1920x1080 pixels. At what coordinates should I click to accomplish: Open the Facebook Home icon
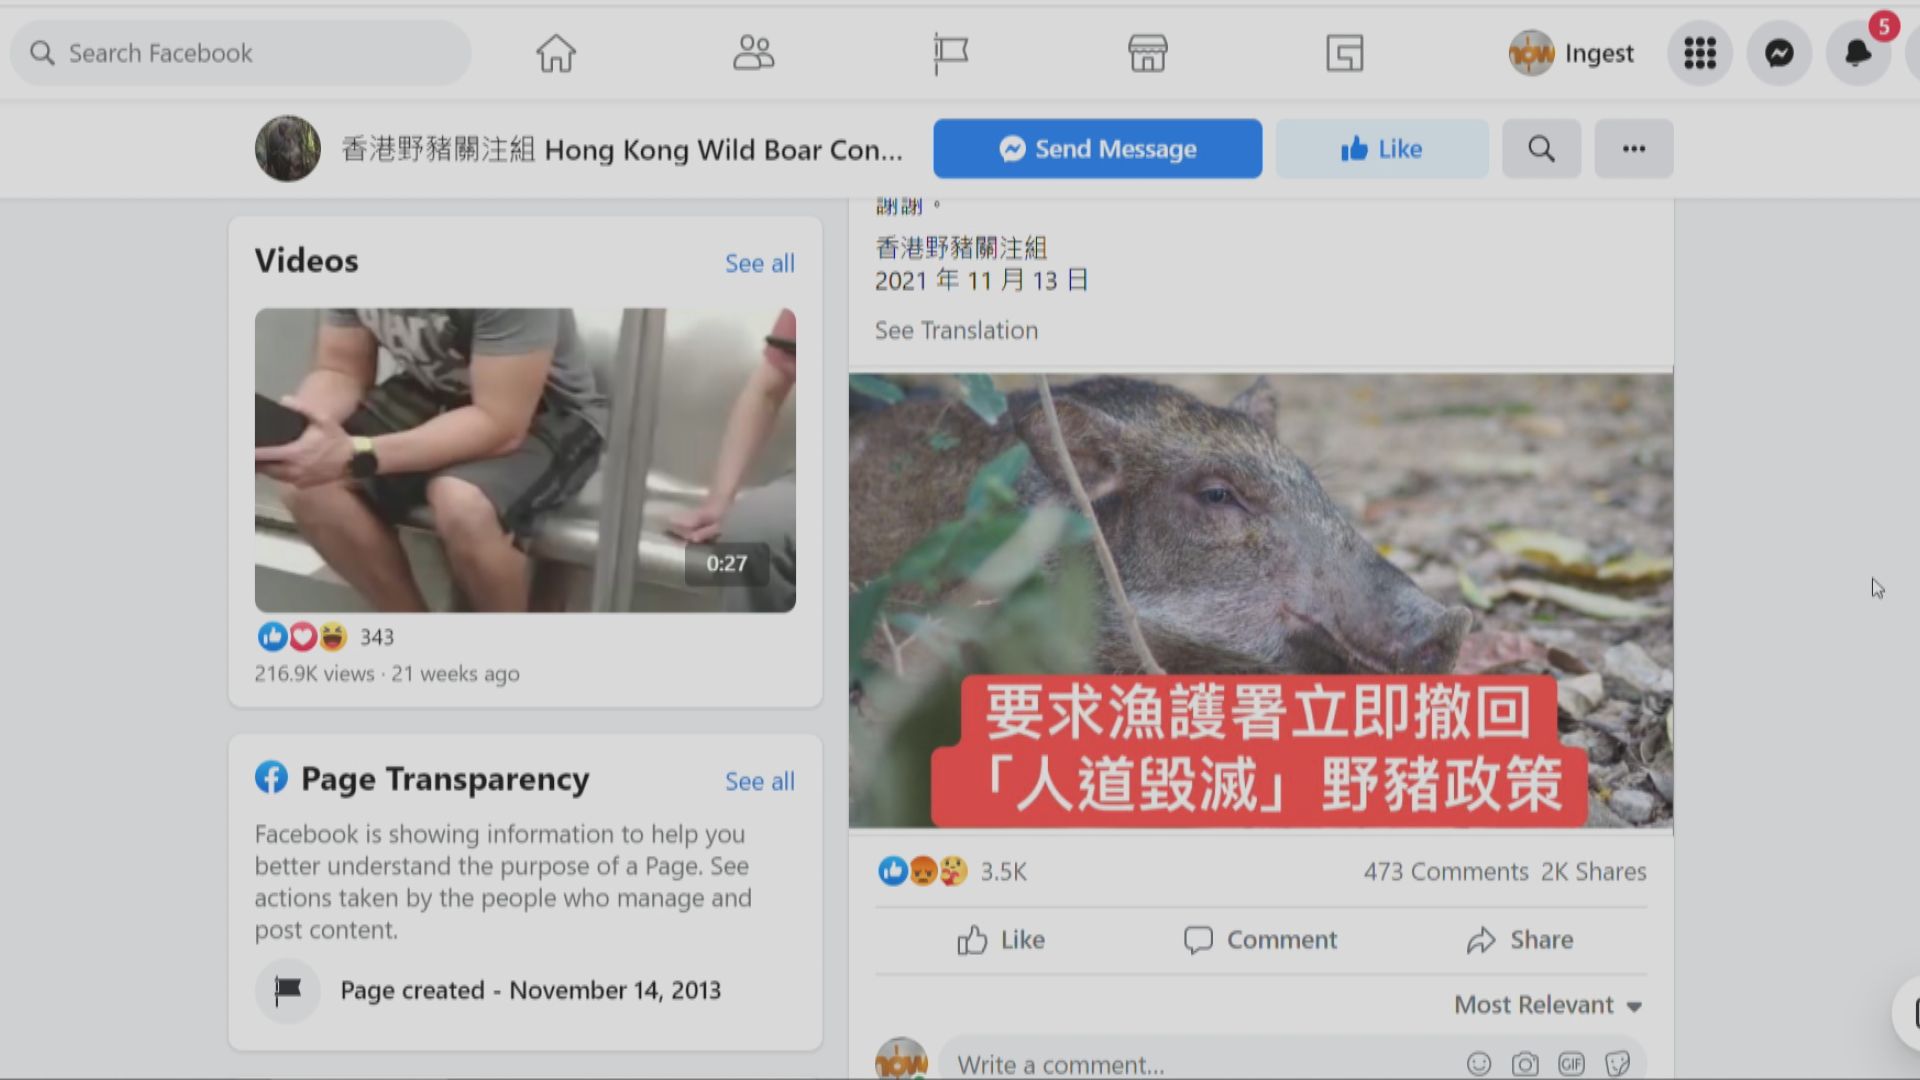(x=556, y=53)
